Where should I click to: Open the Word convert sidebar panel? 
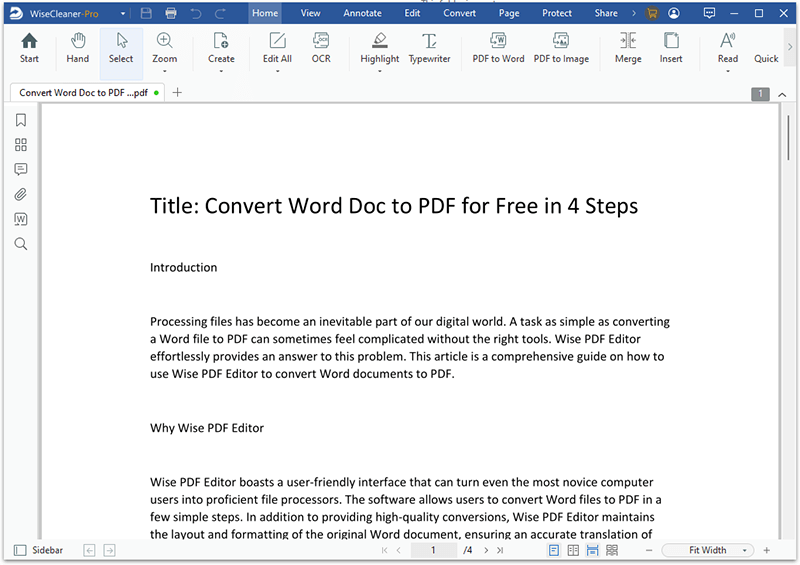pos(20,219)
